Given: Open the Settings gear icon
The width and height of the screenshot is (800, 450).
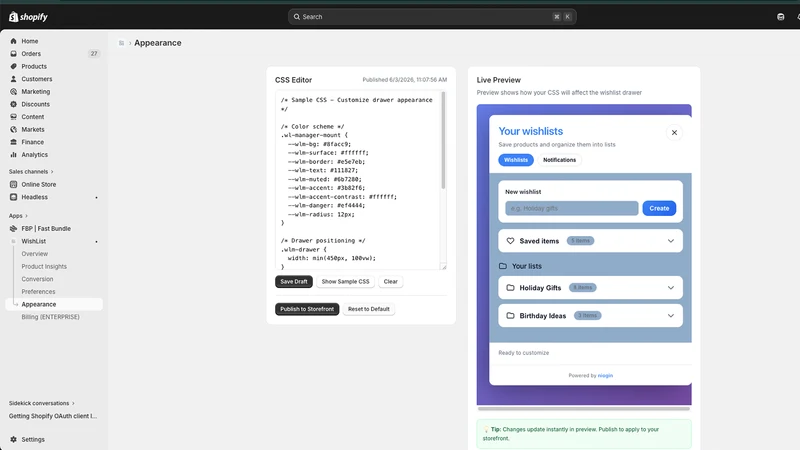Looking at the screenshot, I should (x=13, y=439).
